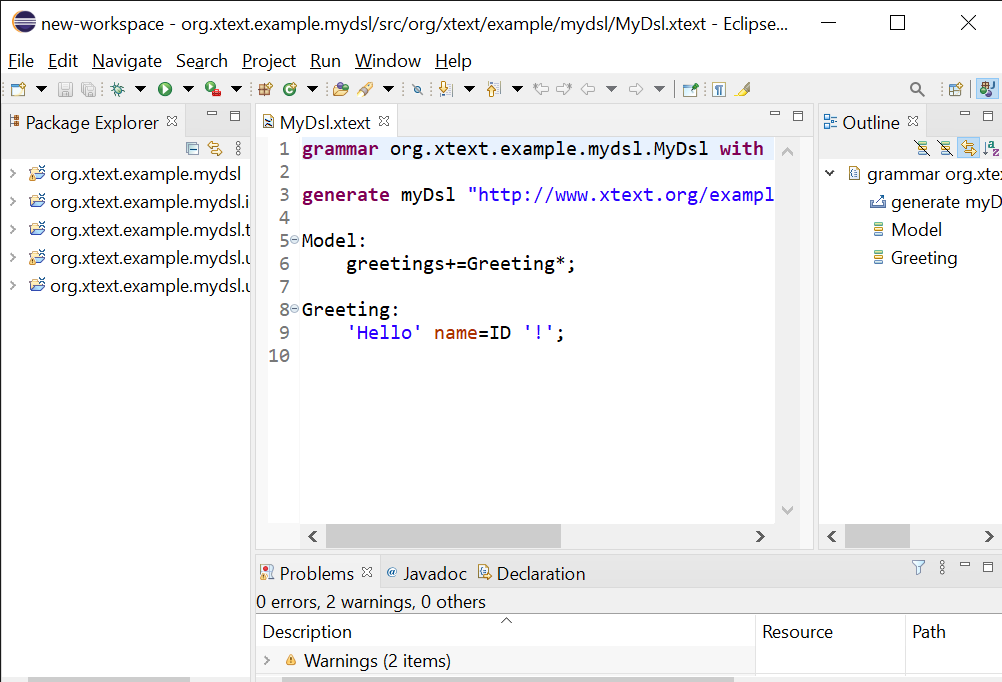Click the green Run button icon
The width and height of the screenshot is (1002, 682).
pyautogui.click(x=165, y=89)
